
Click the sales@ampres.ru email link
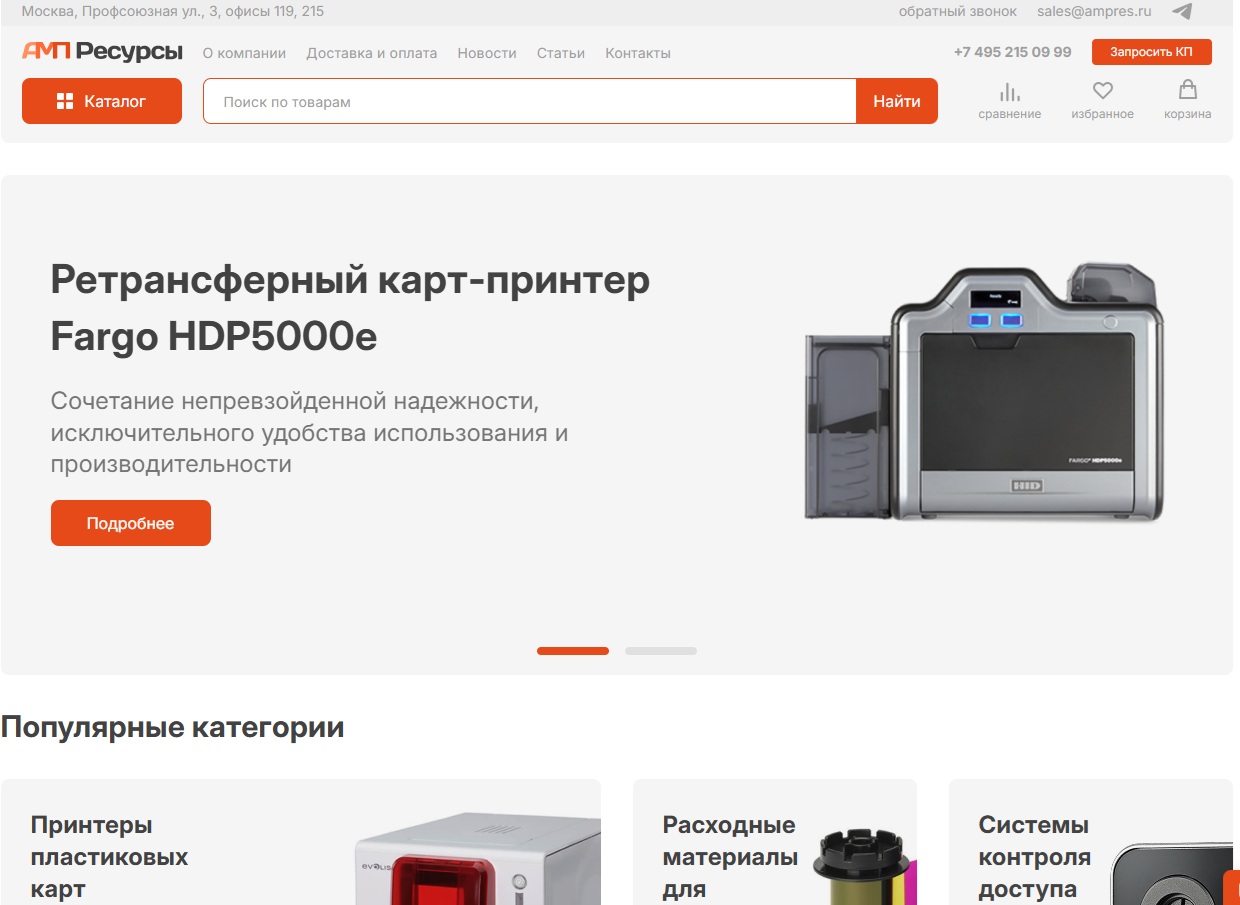[x=1094, y=12]
